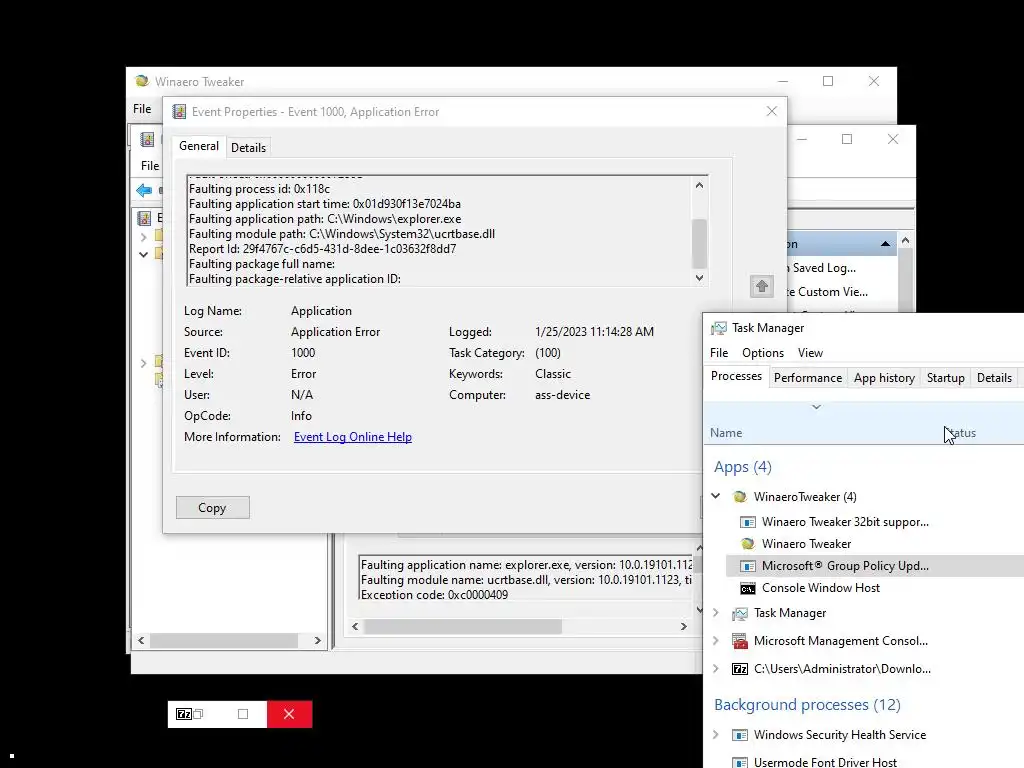Open the Task Manager Options menu

[763, 353]
